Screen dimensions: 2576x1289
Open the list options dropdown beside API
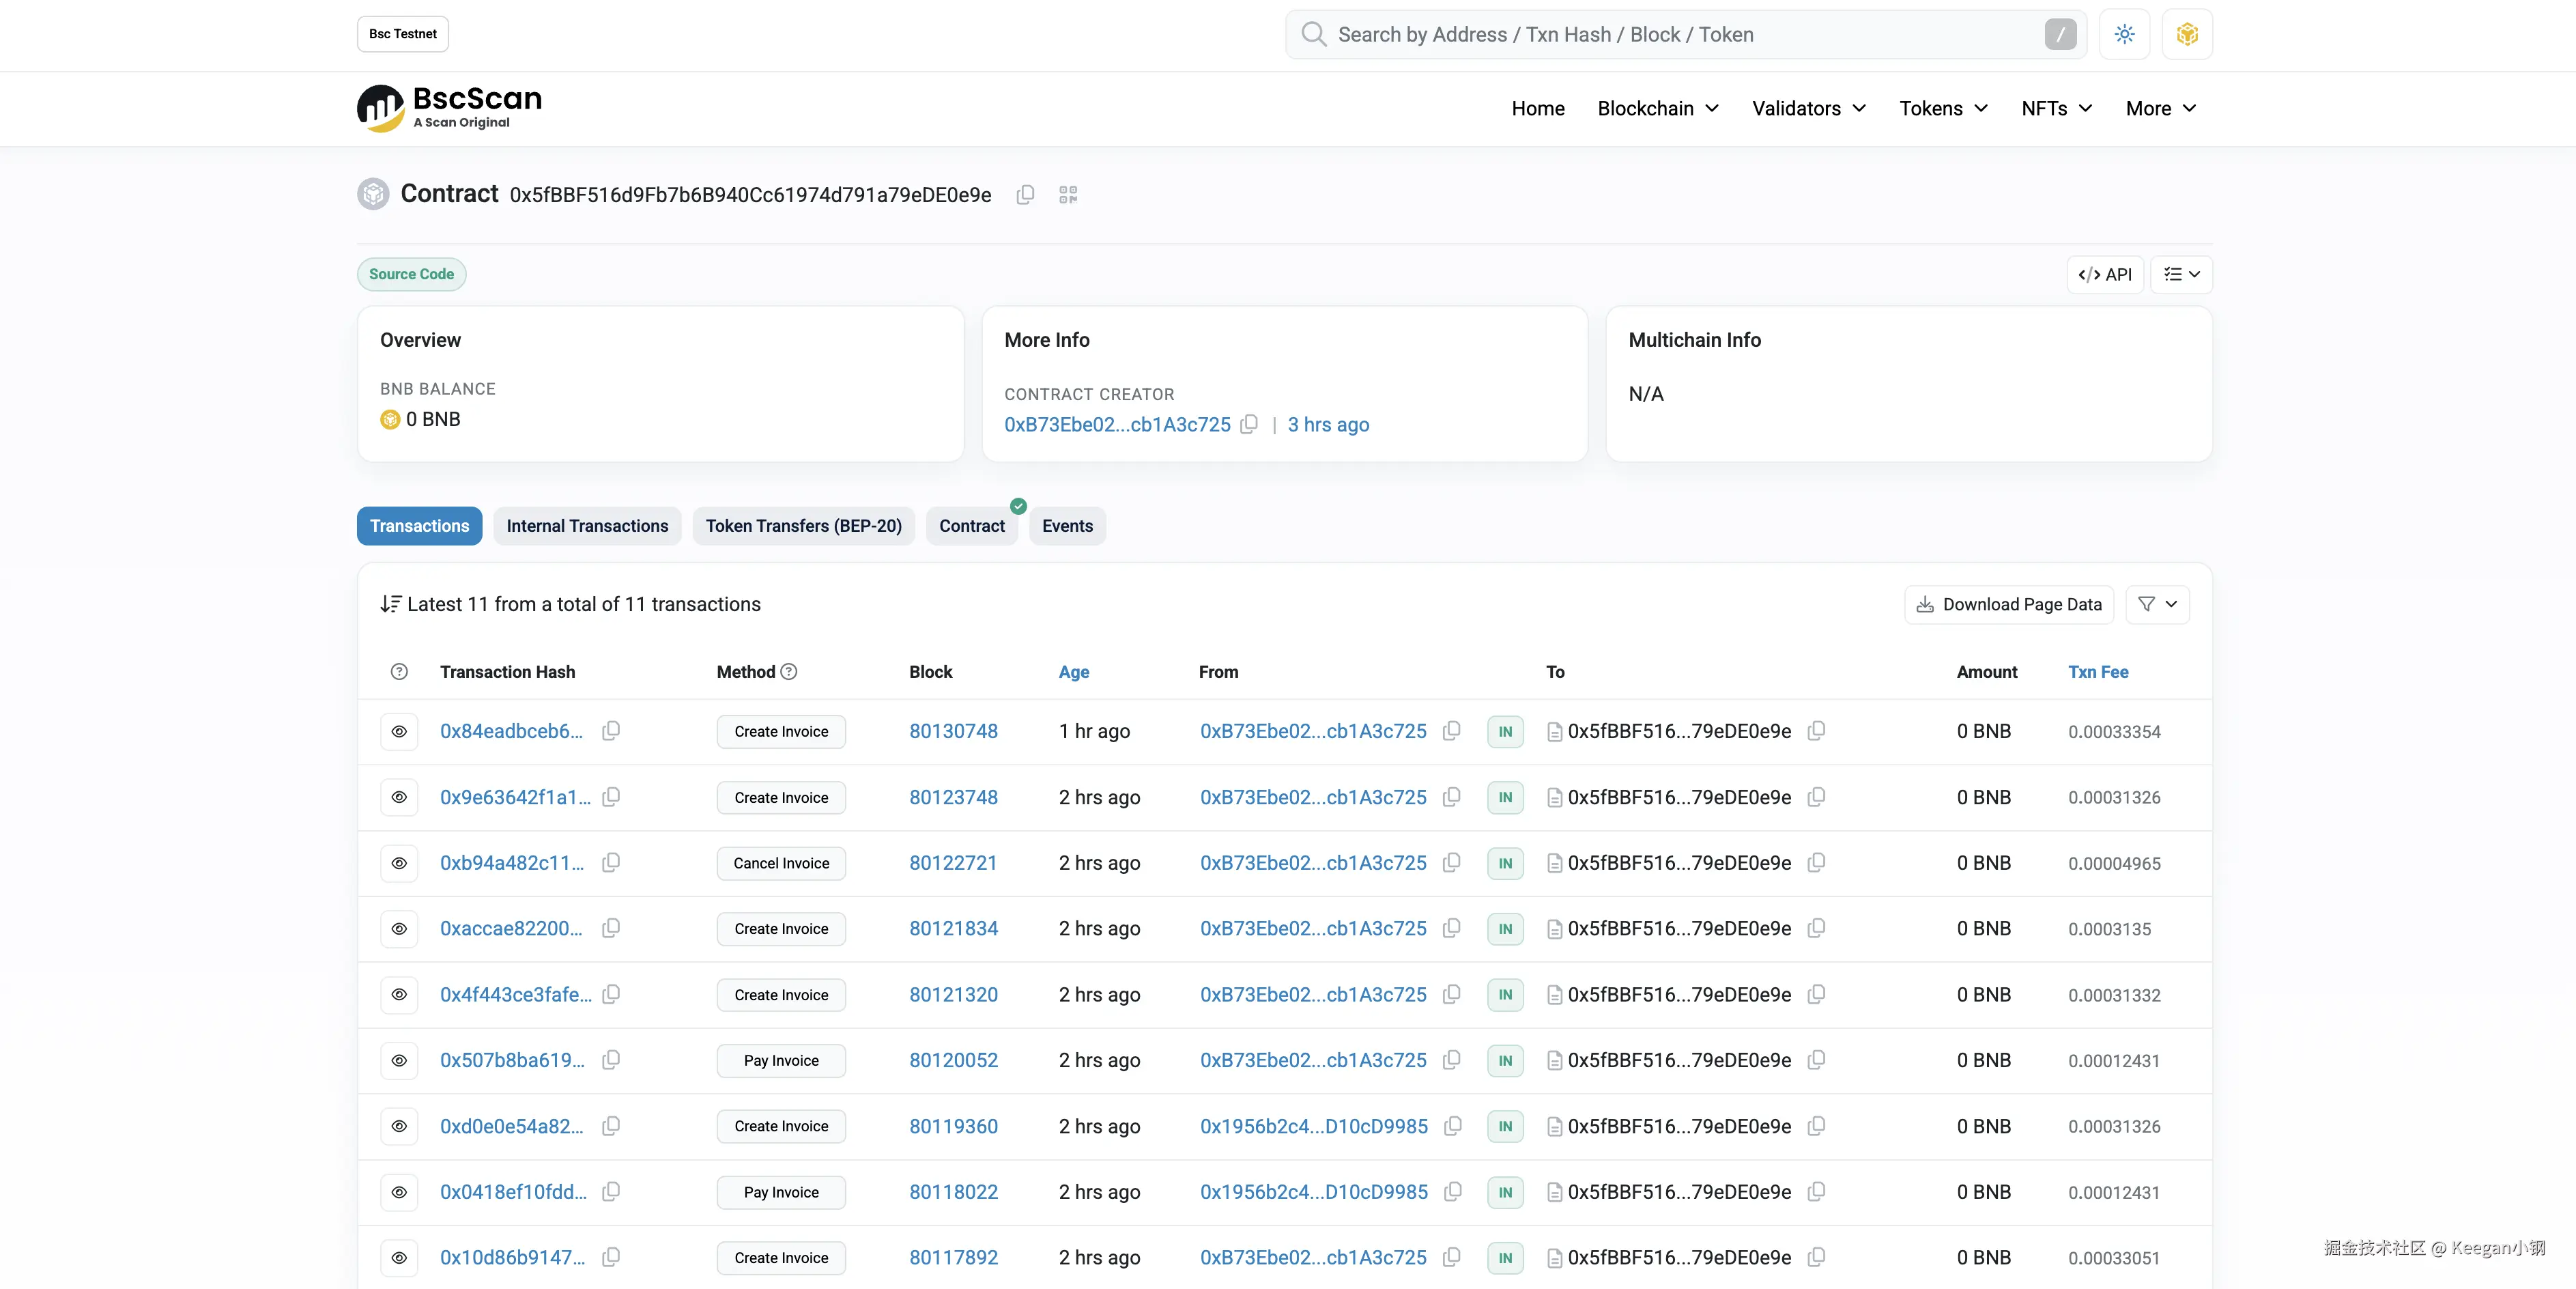pos(2181,274)
